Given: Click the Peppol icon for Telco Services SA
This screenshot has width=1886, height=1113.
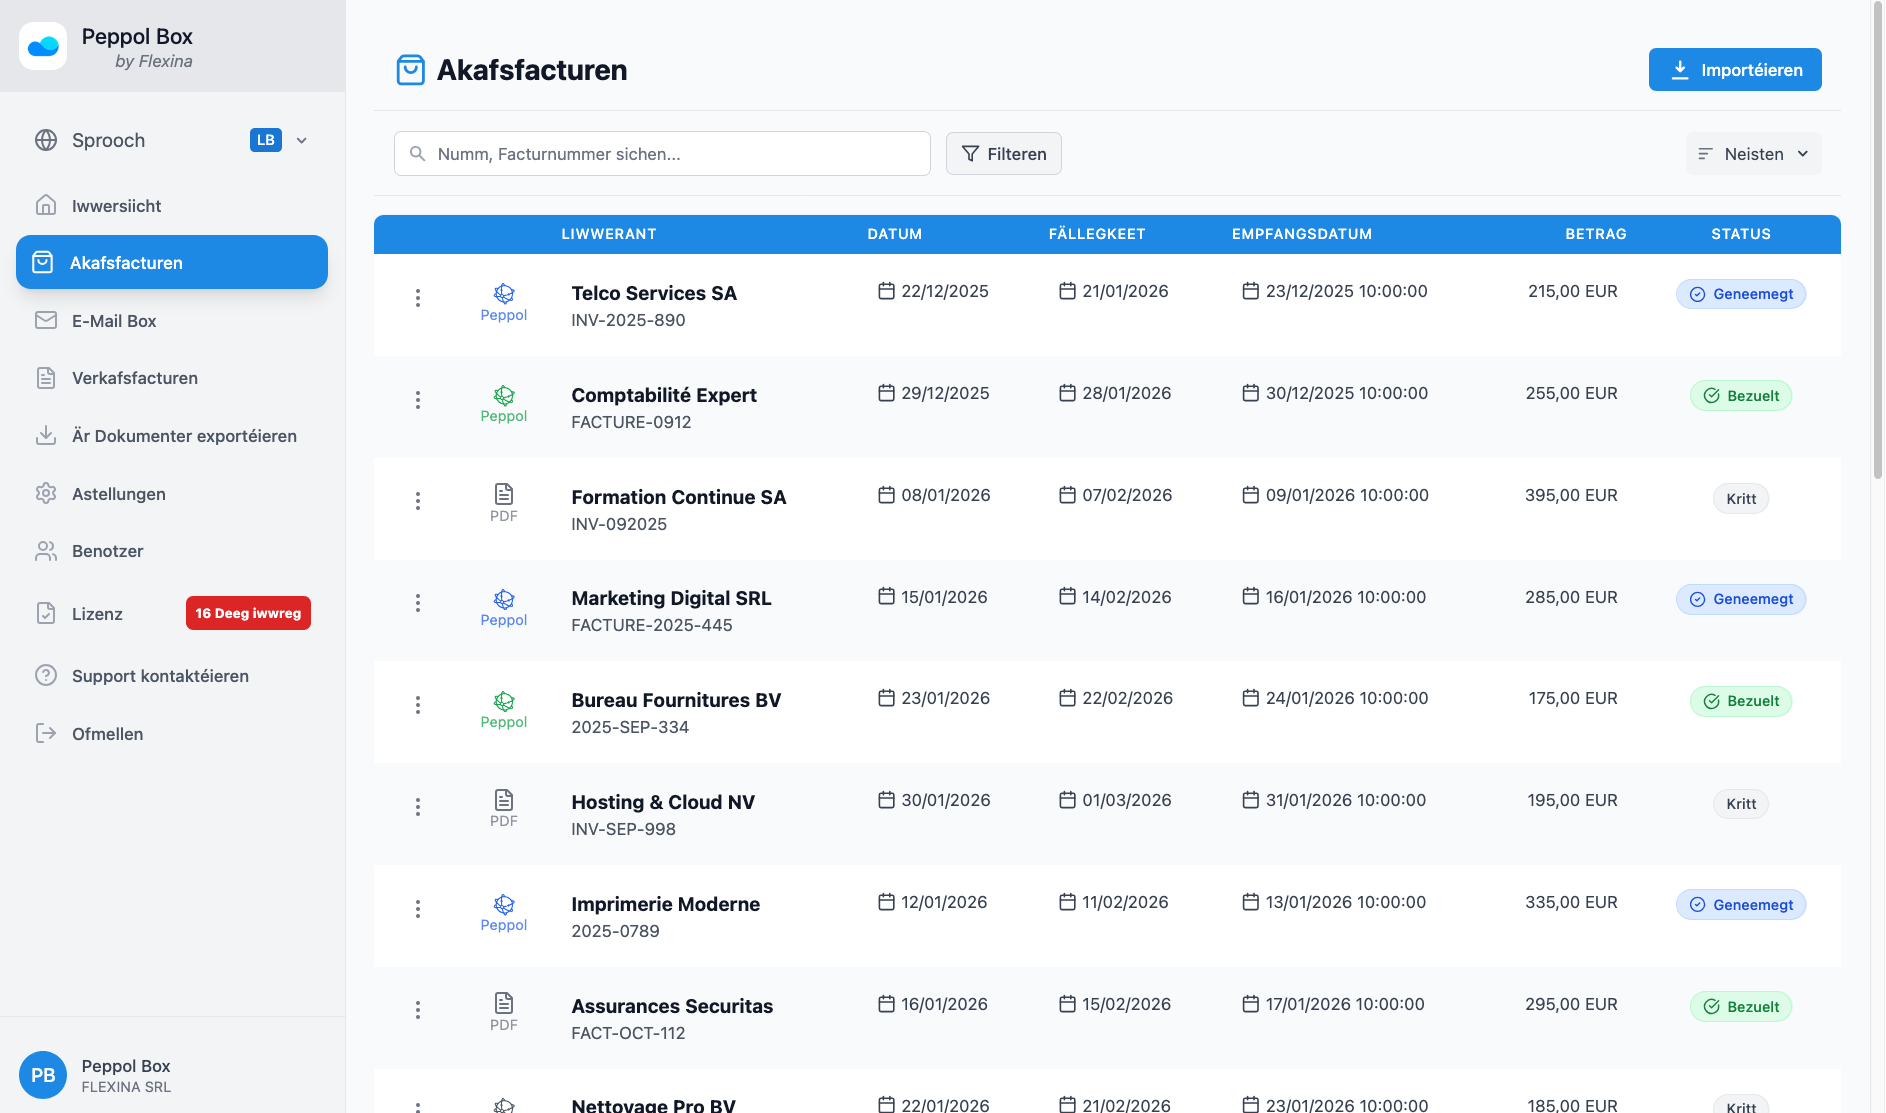Looking at the screenshot, I should click(503, 293).
